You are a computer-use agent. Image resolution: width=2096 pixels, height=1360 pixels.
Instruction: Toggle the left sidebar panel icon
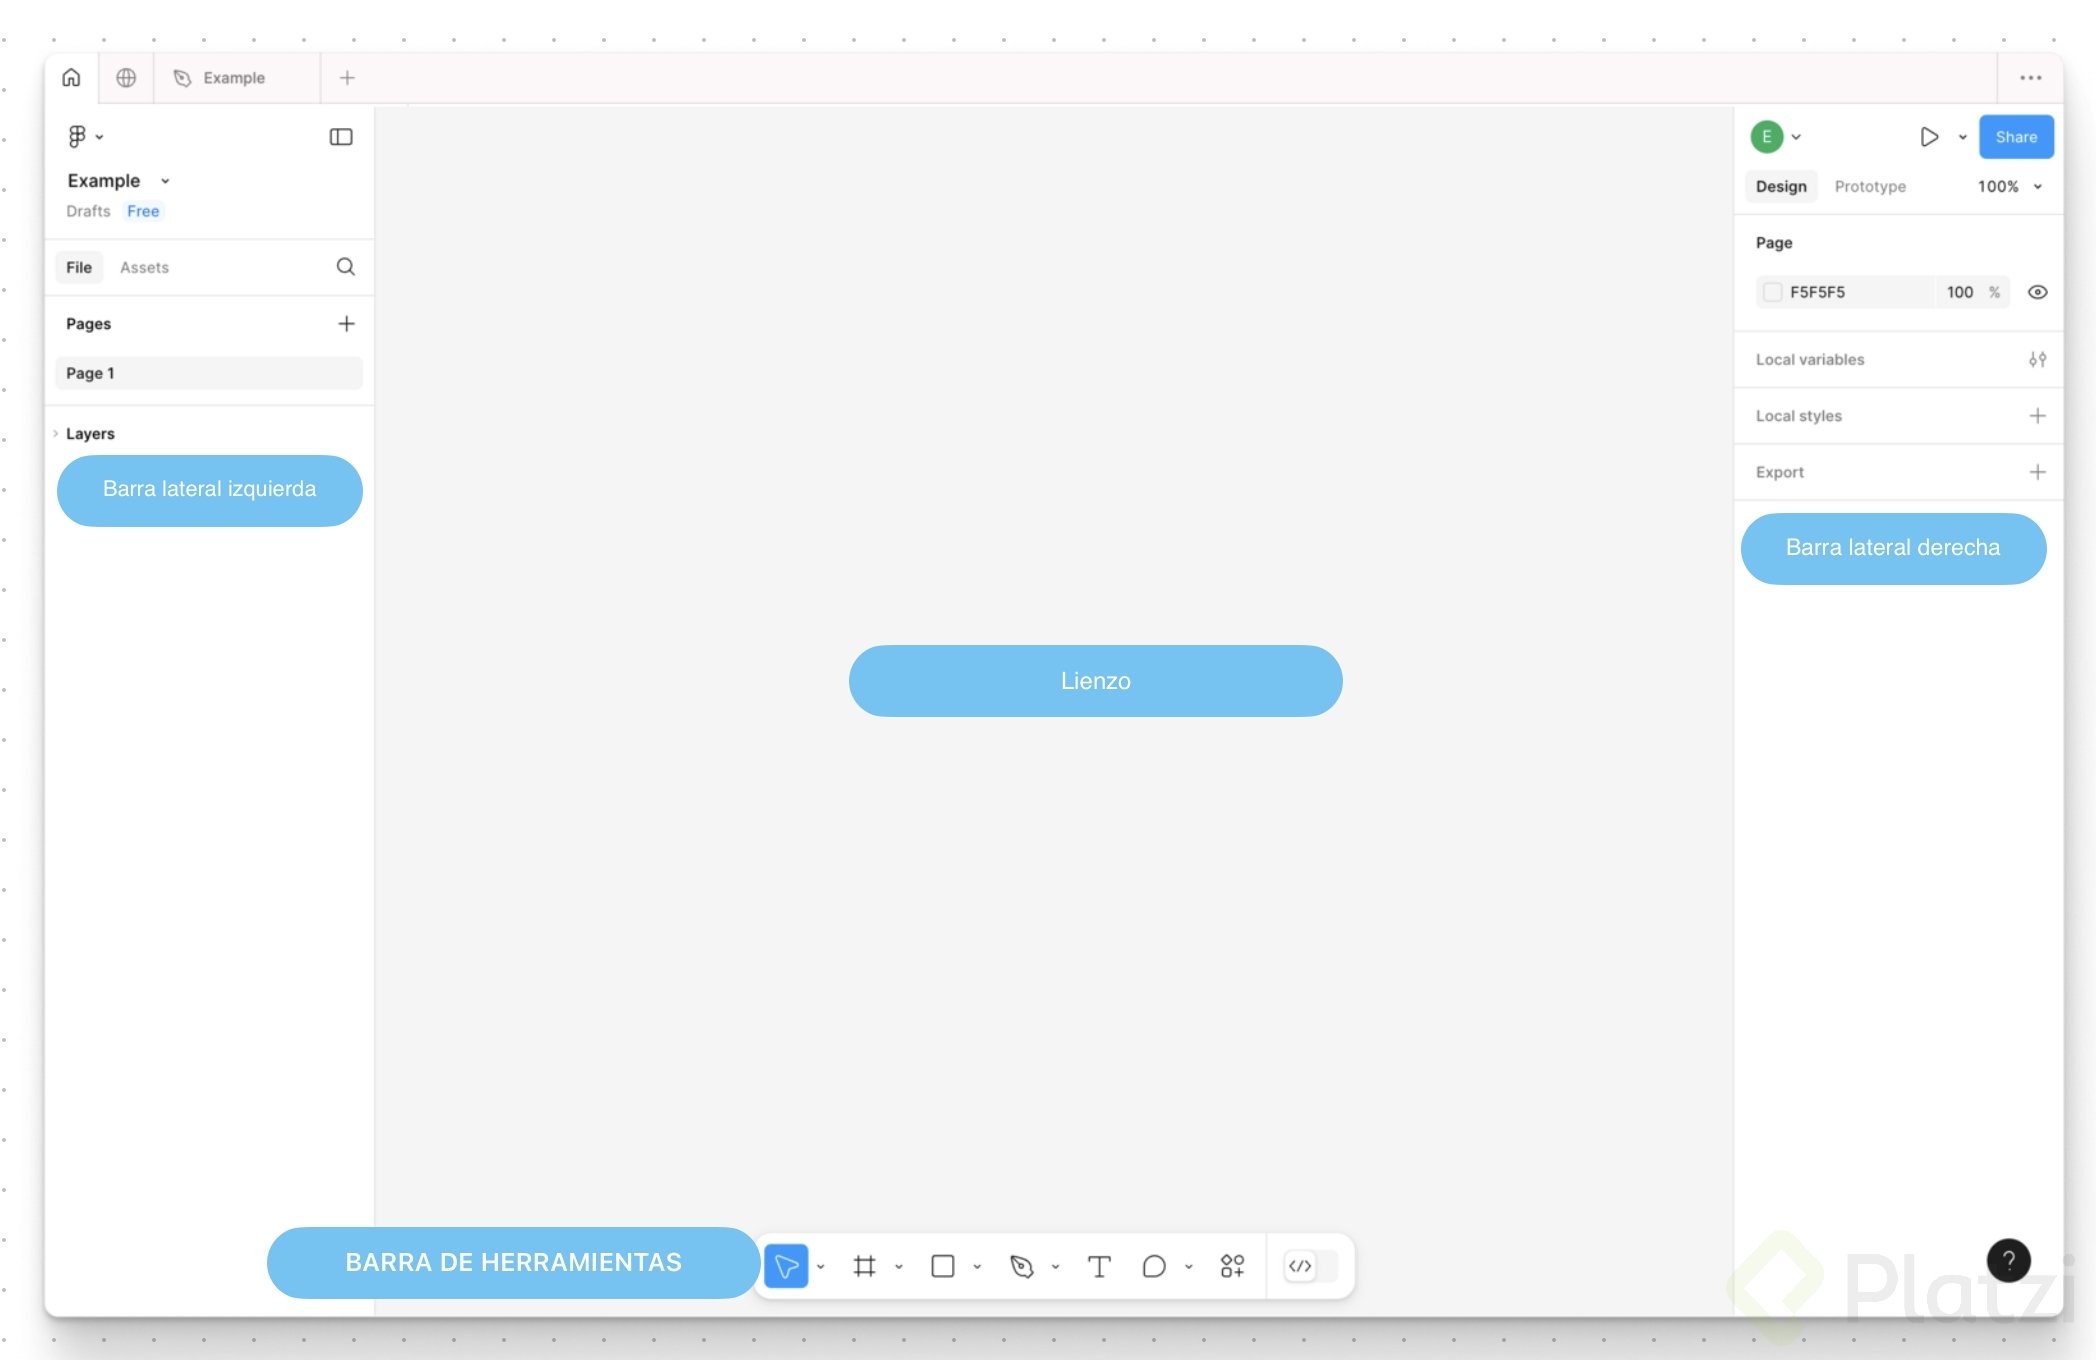click(341, 137)
